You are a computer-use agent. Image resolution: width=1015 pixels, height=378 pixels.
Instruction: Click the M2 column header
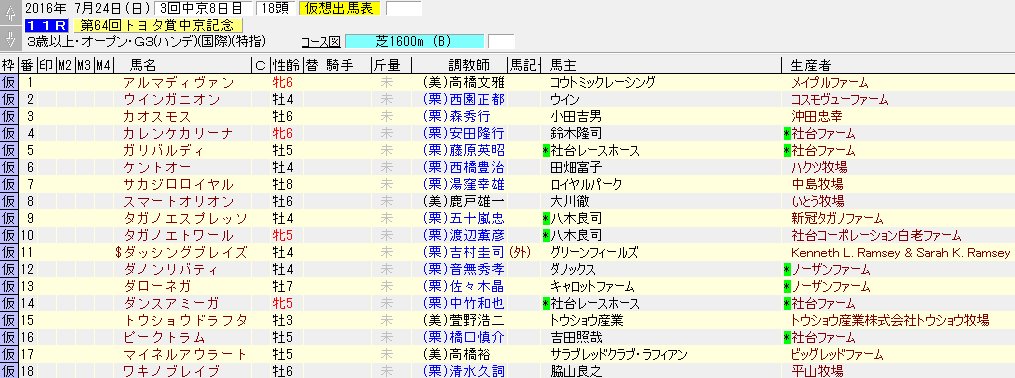tap(65, 65)
